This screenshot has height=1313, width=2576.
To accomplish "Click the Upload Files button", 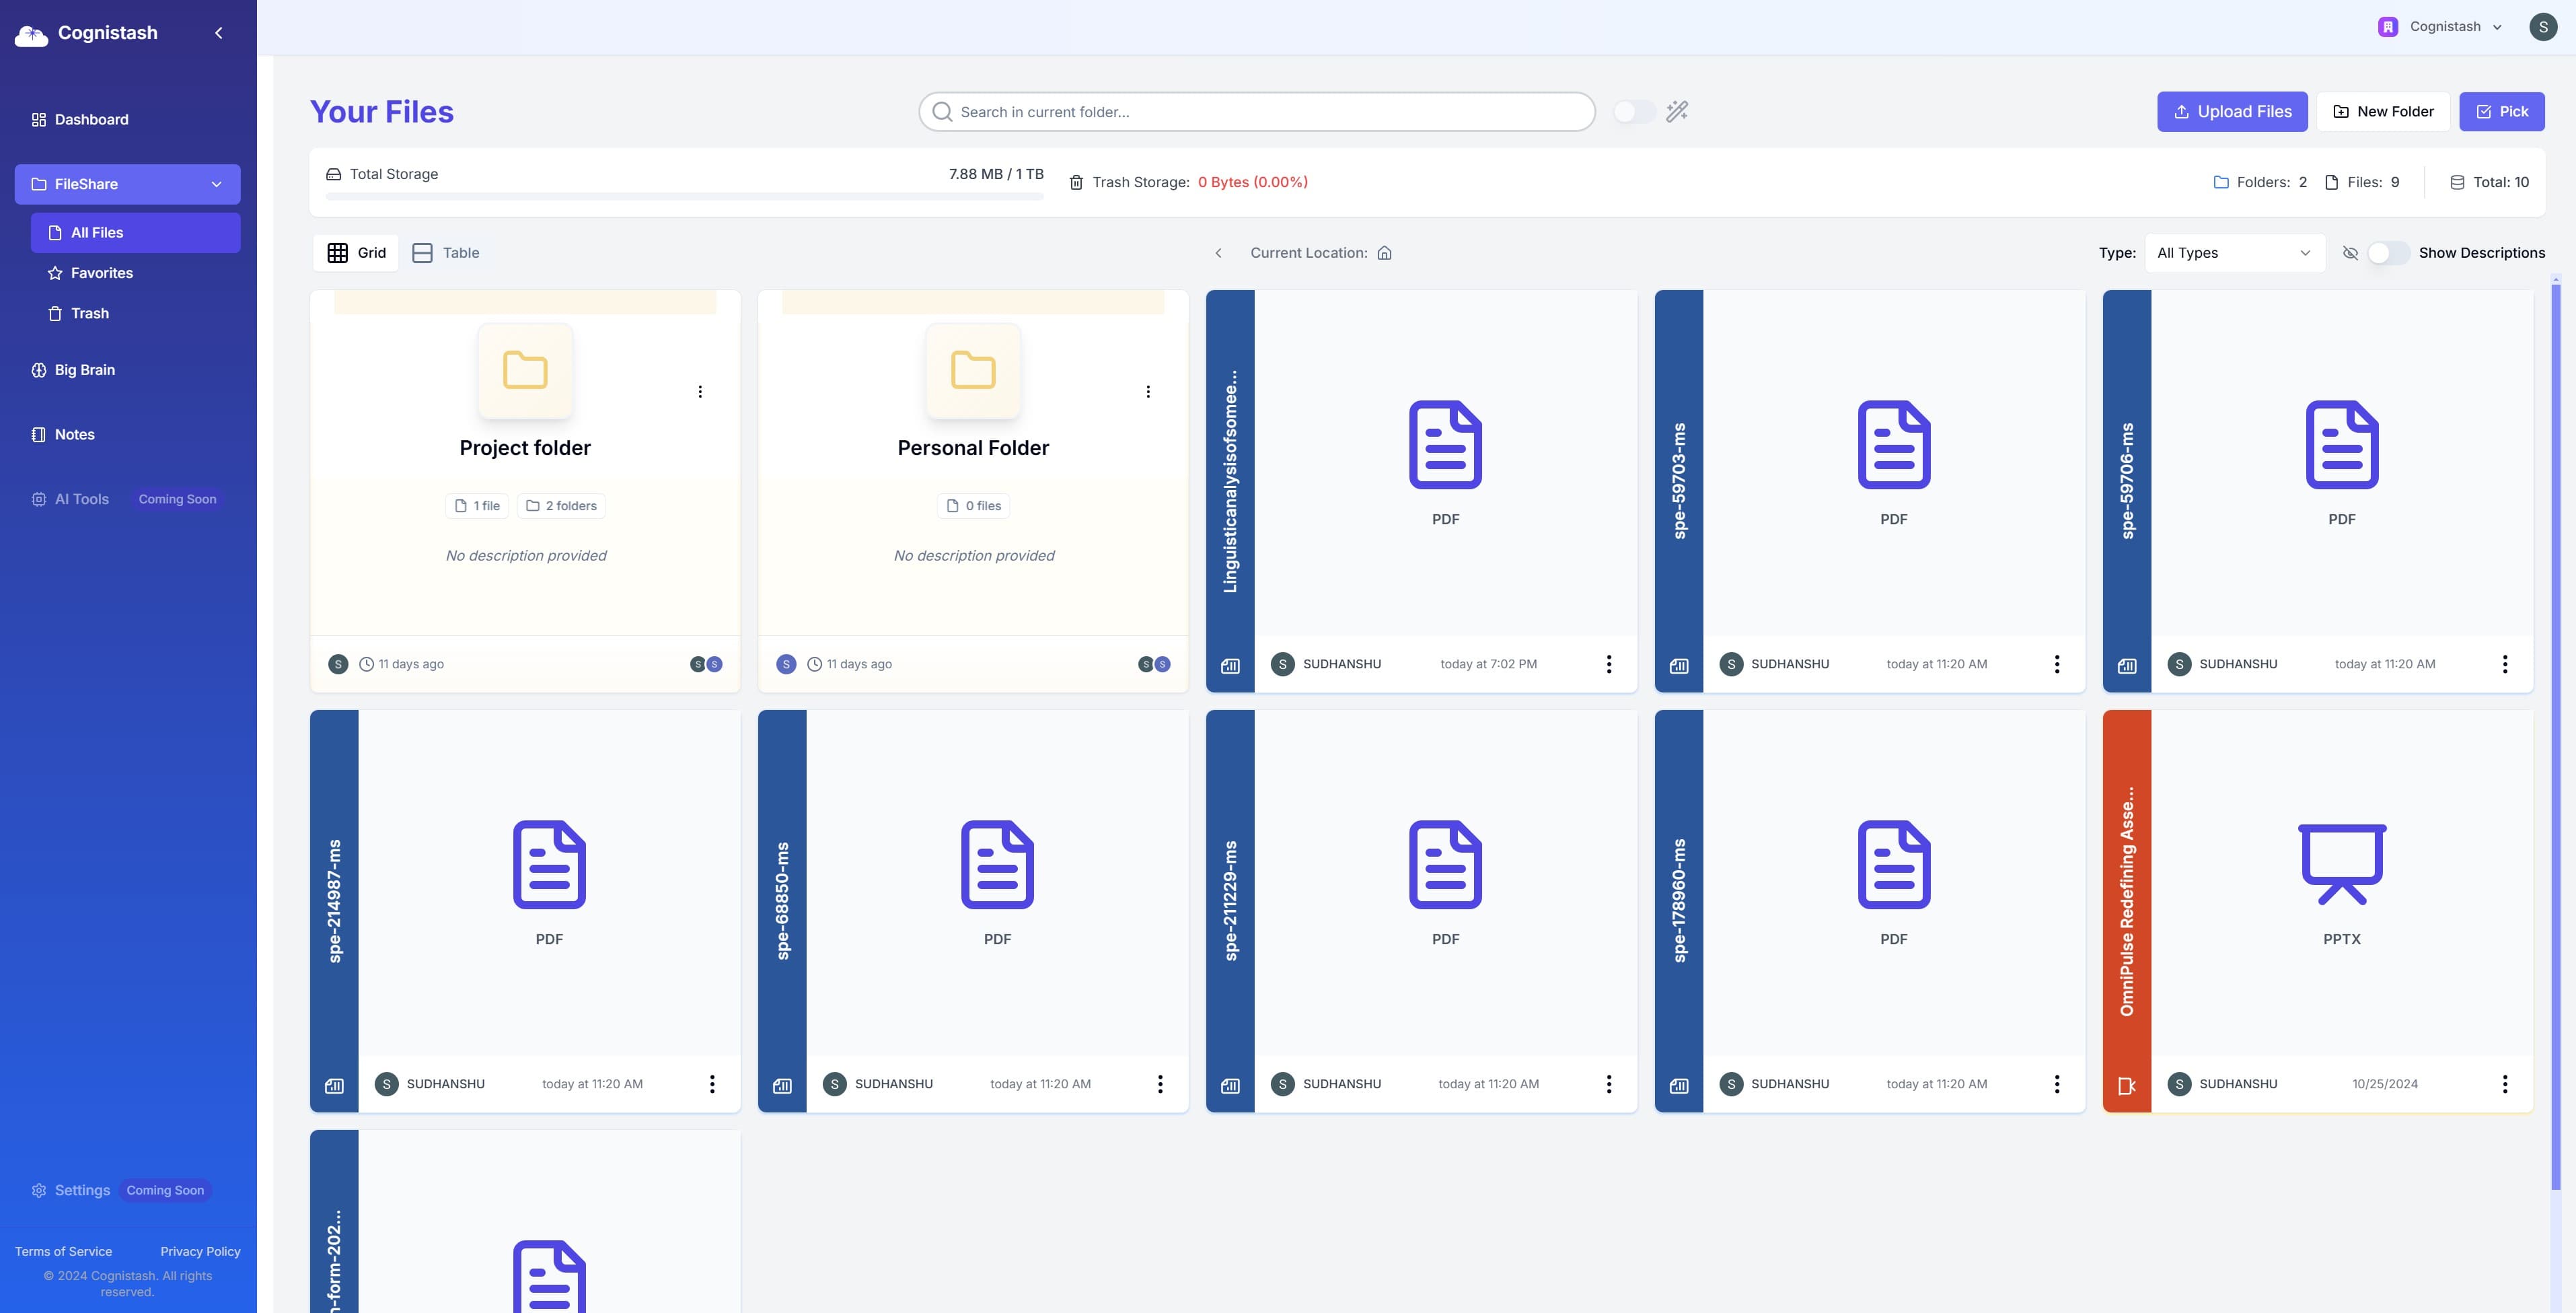I will pos(2233,110).
